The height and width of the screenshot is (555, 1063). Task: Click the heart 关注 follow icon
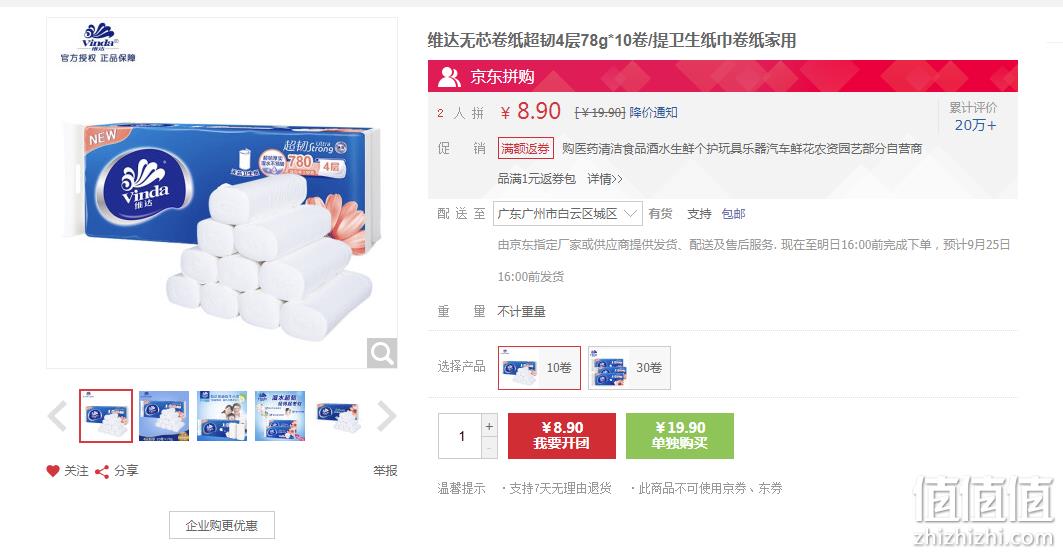click(x=53, y=471)
